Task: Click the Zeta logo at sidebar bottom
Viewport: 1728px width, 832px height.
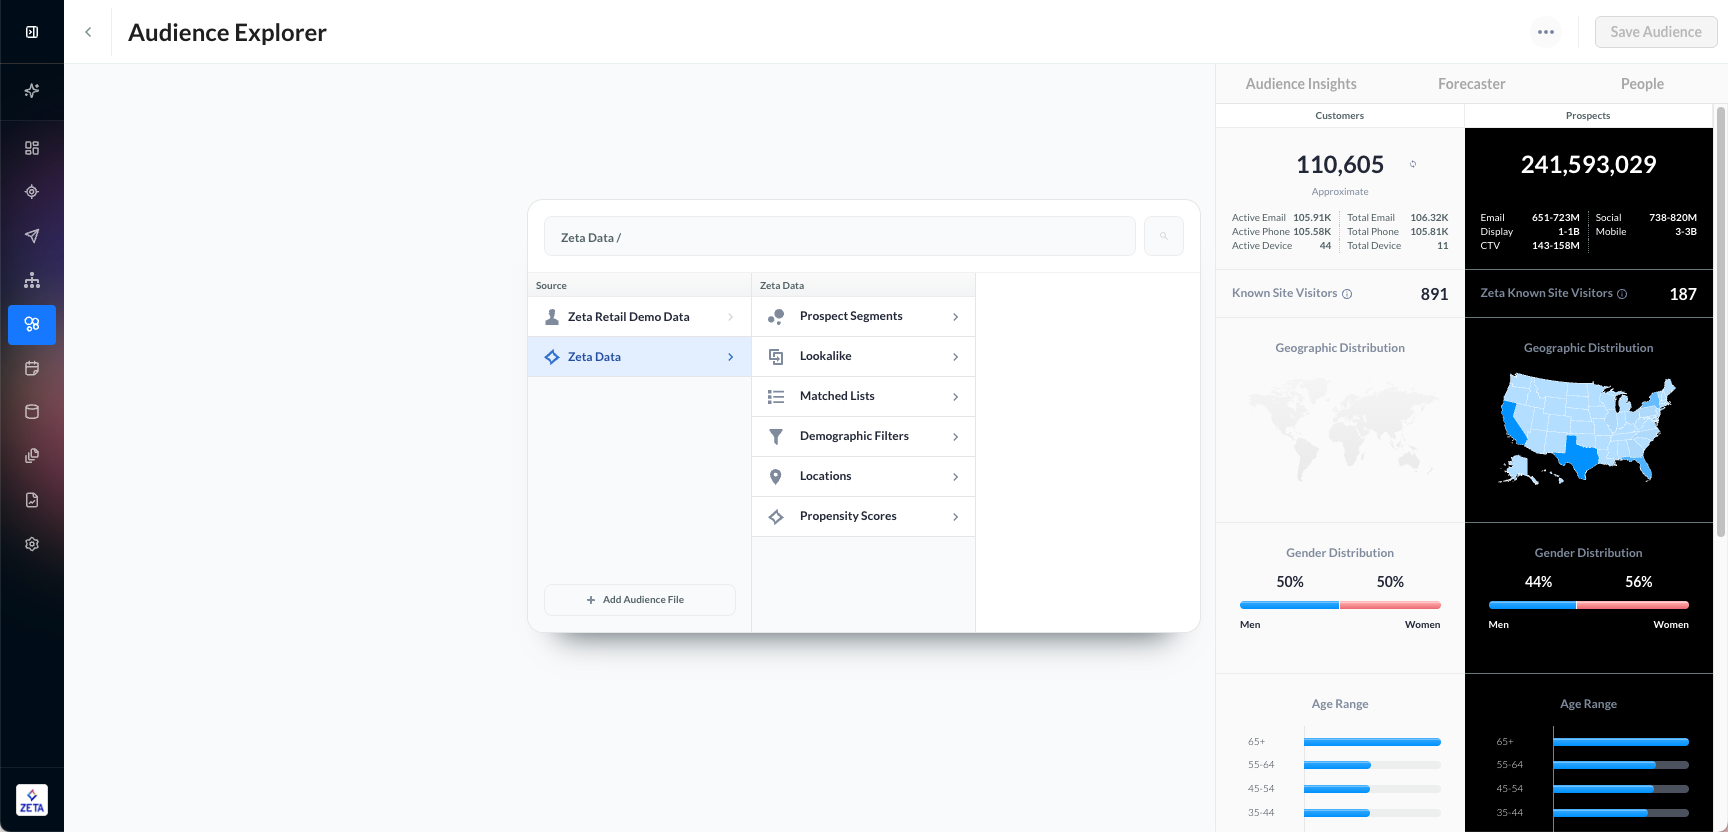Action: pos(32,800)
